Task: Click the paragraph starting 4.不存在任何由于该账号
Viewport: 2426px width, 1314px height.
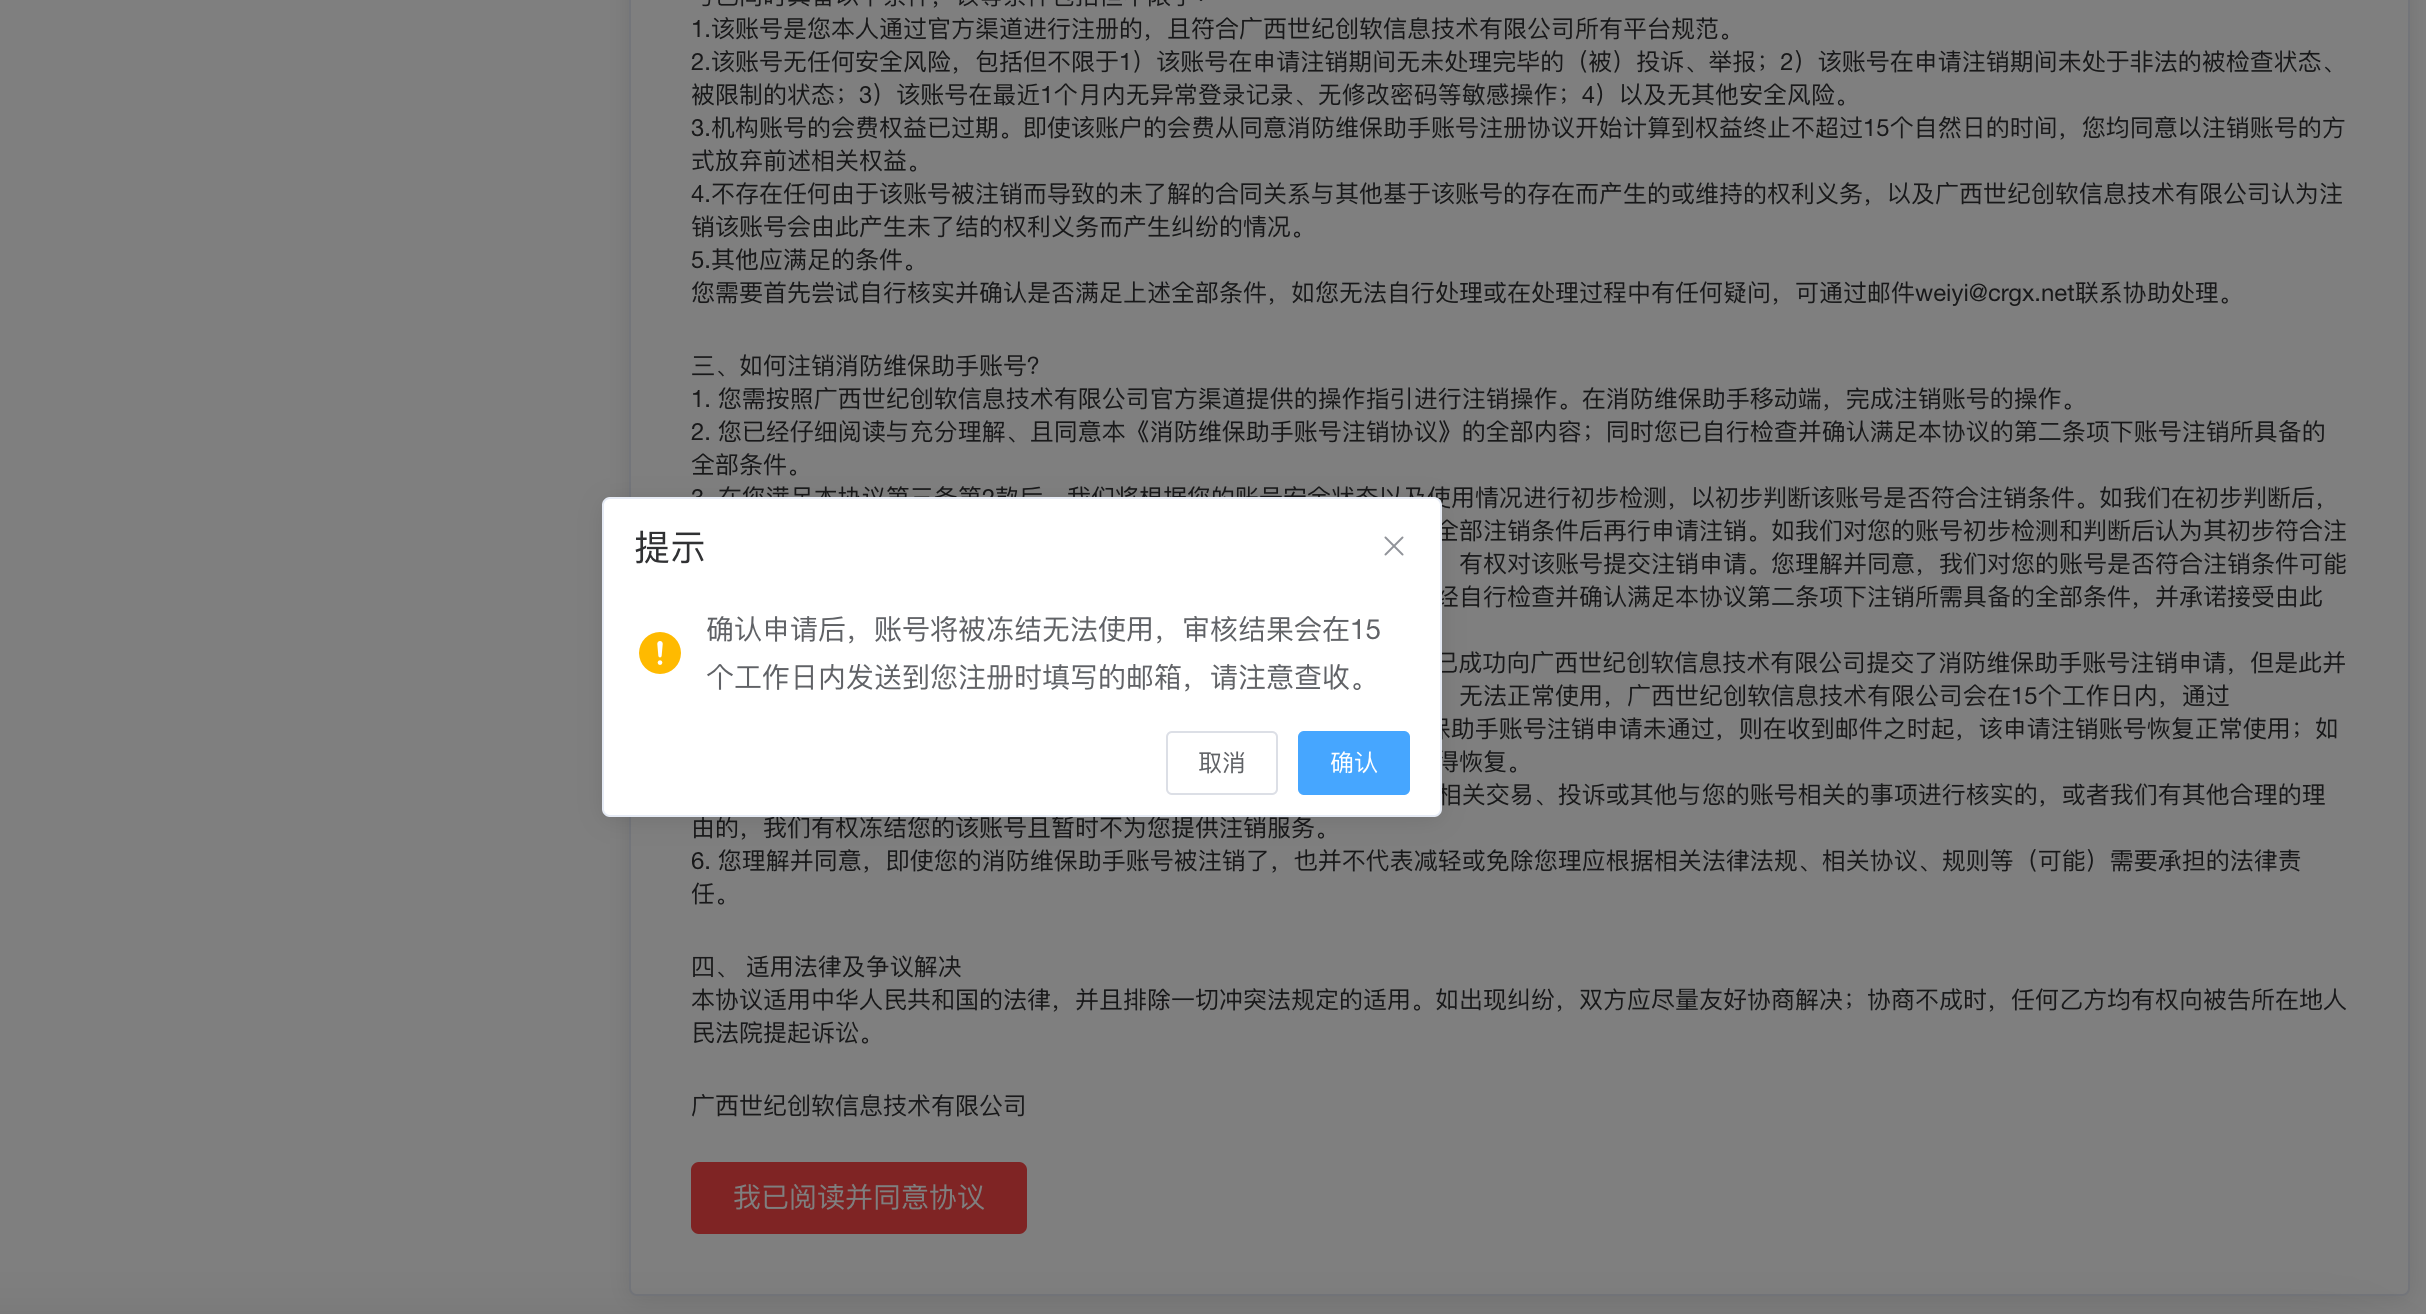Action: pos(1517,210)
